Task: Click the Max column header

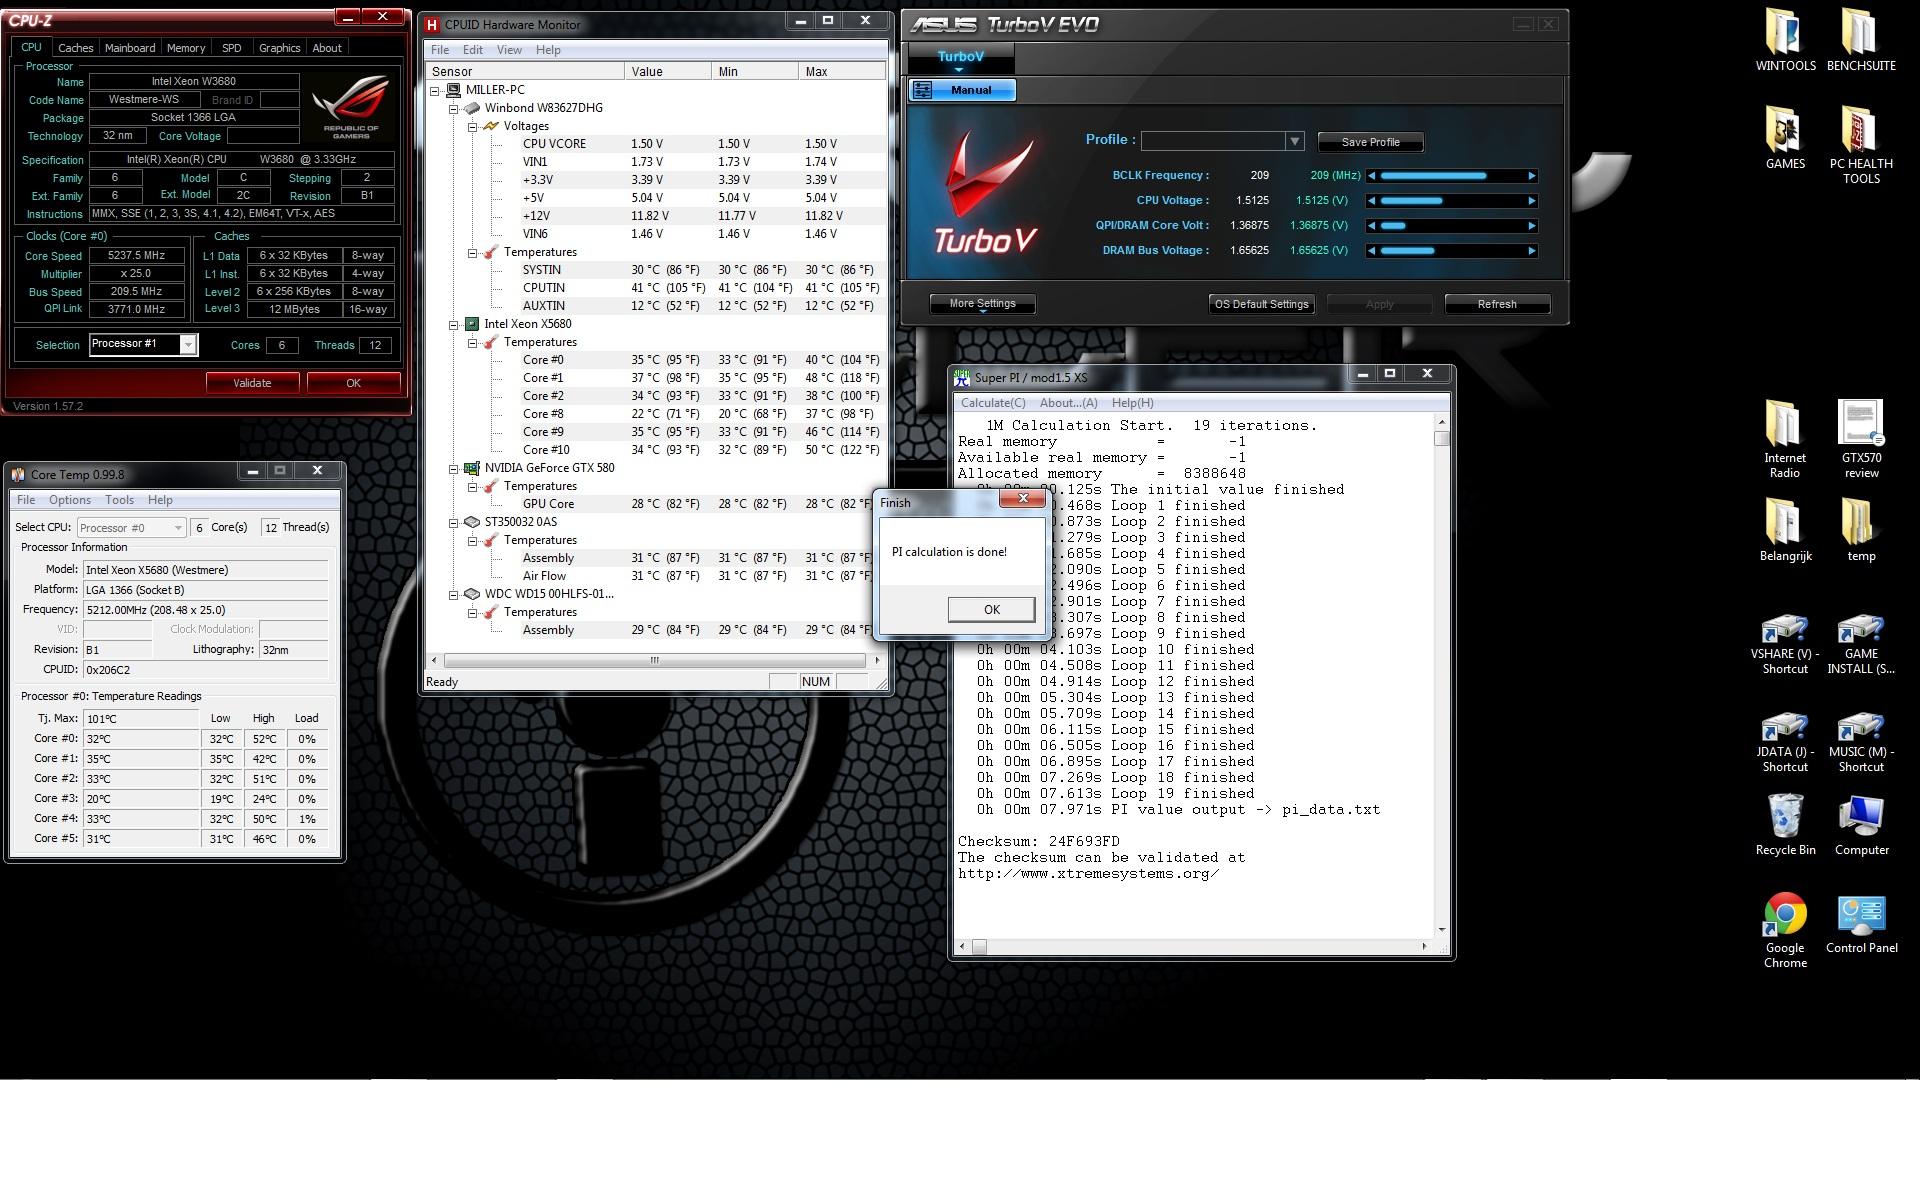Action: pos(842,72)
